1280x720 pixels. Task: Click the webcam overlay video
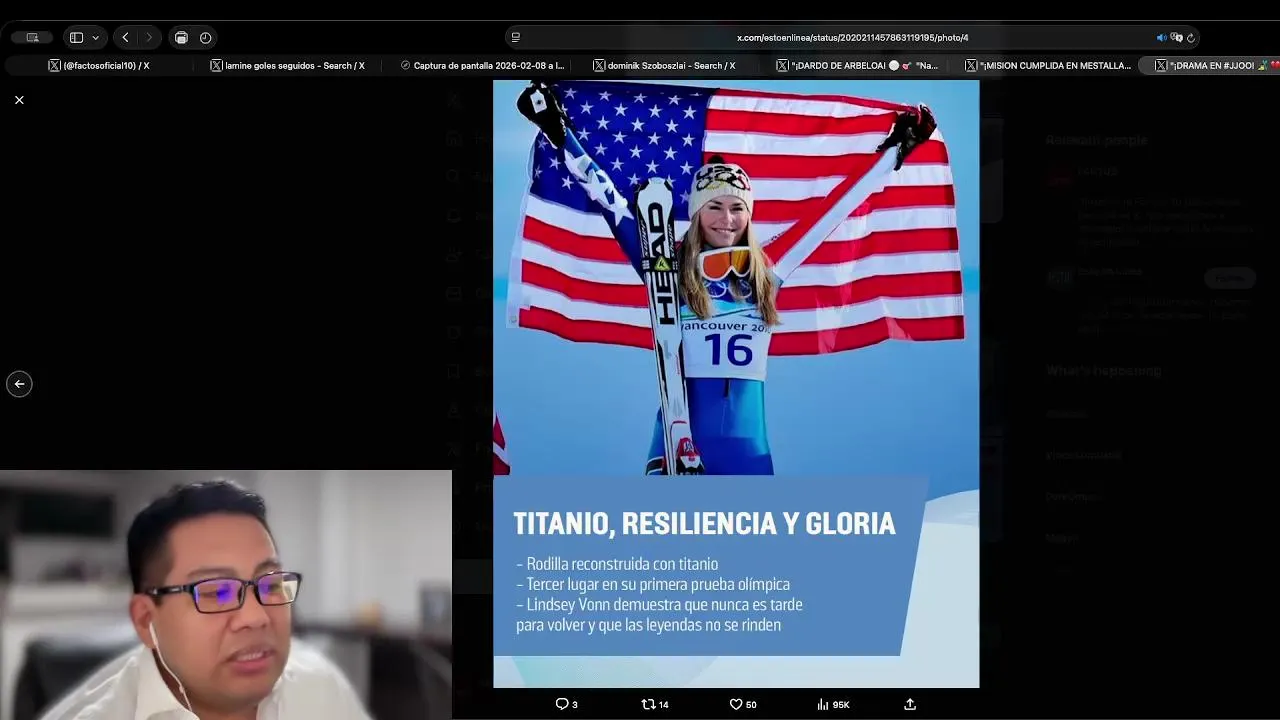click(x=226, y=595)
